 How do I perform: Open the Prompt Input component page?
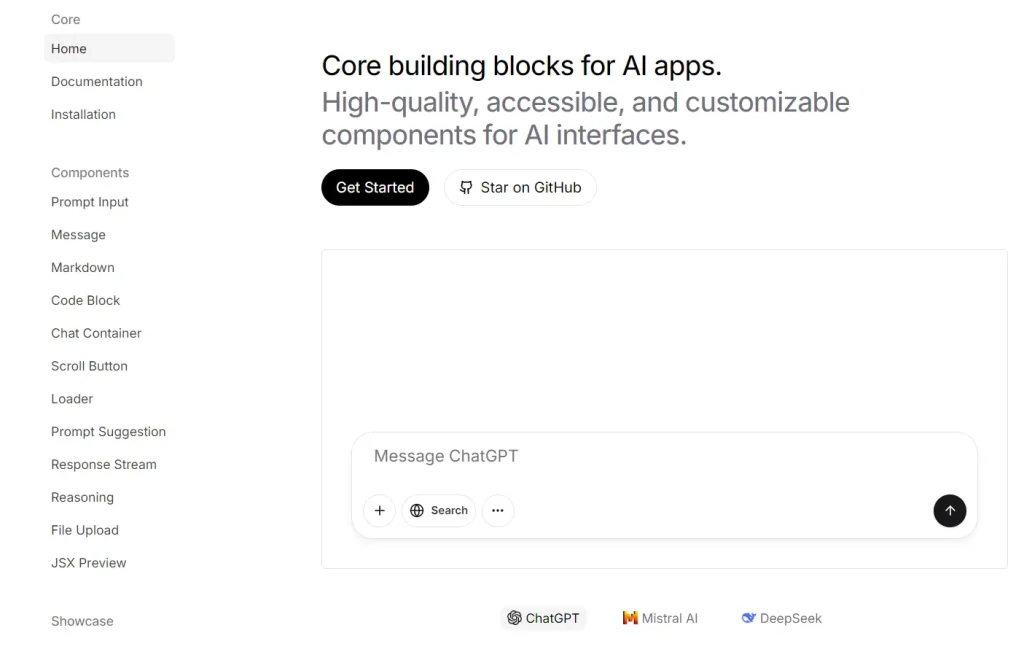coord(89,202)
